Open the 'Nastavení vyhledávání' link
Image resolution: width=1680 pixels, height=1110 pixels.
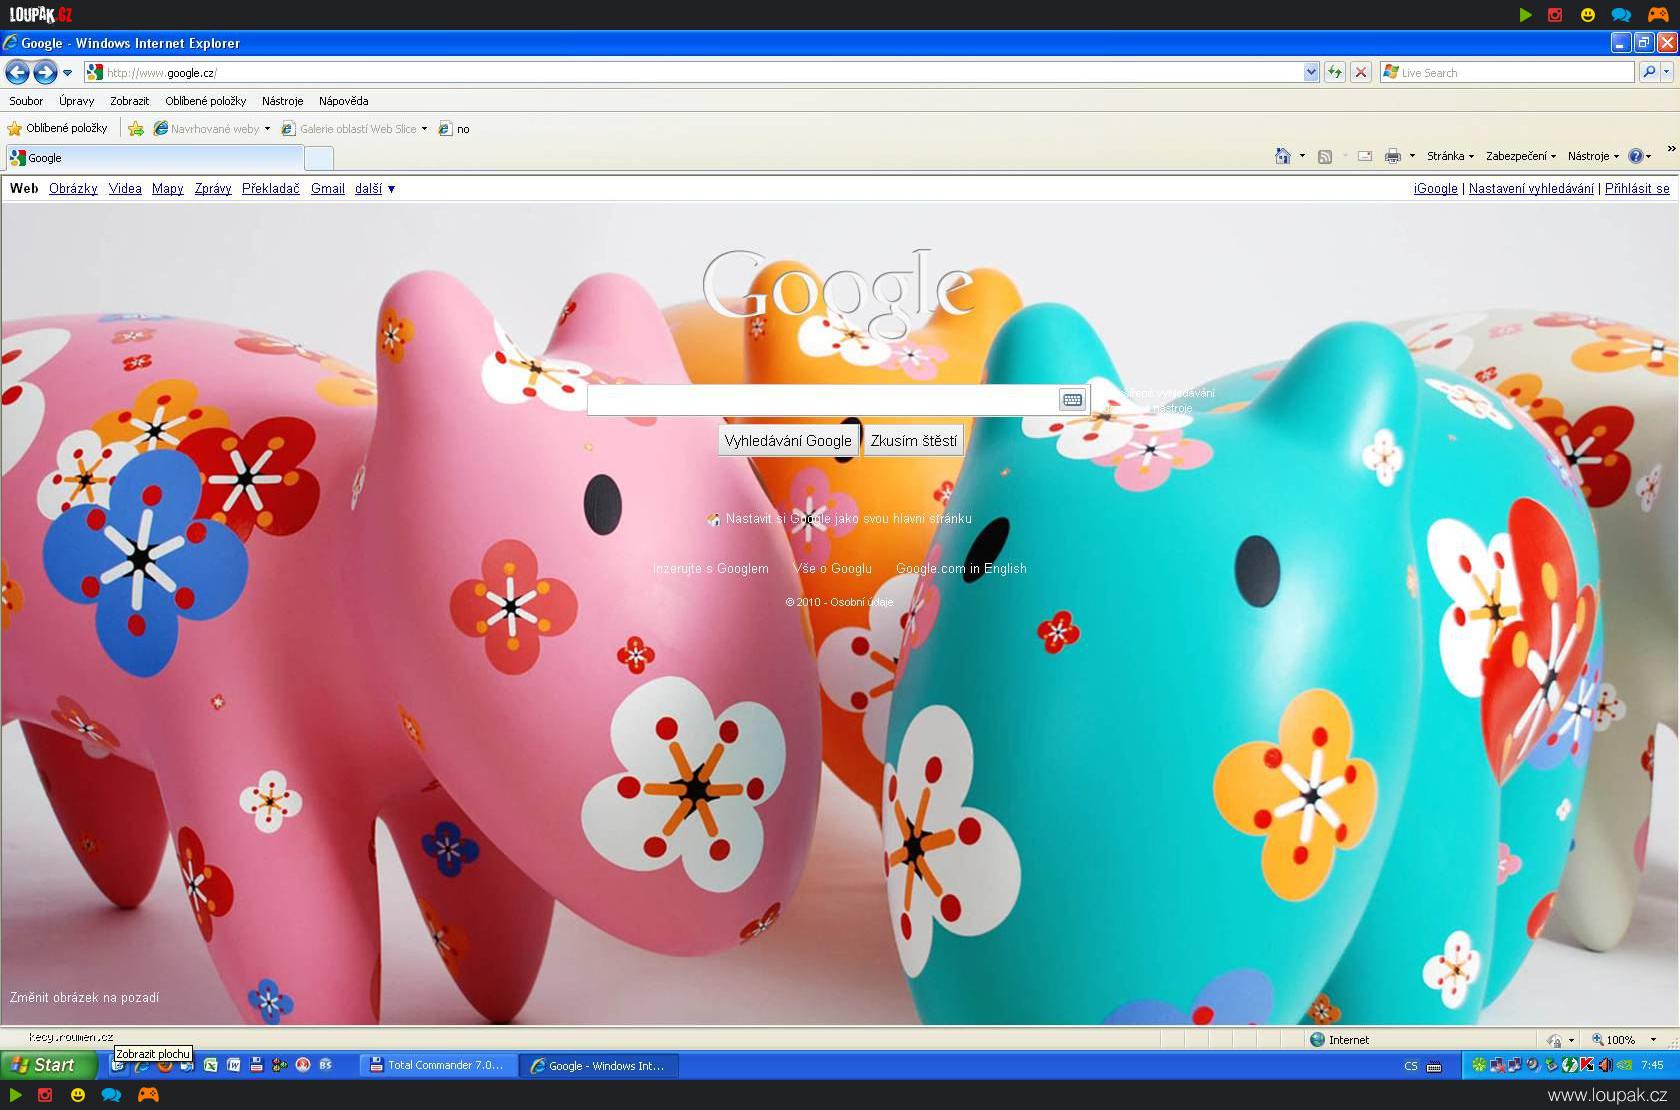pyautogui.click(x=1531, y=188)
